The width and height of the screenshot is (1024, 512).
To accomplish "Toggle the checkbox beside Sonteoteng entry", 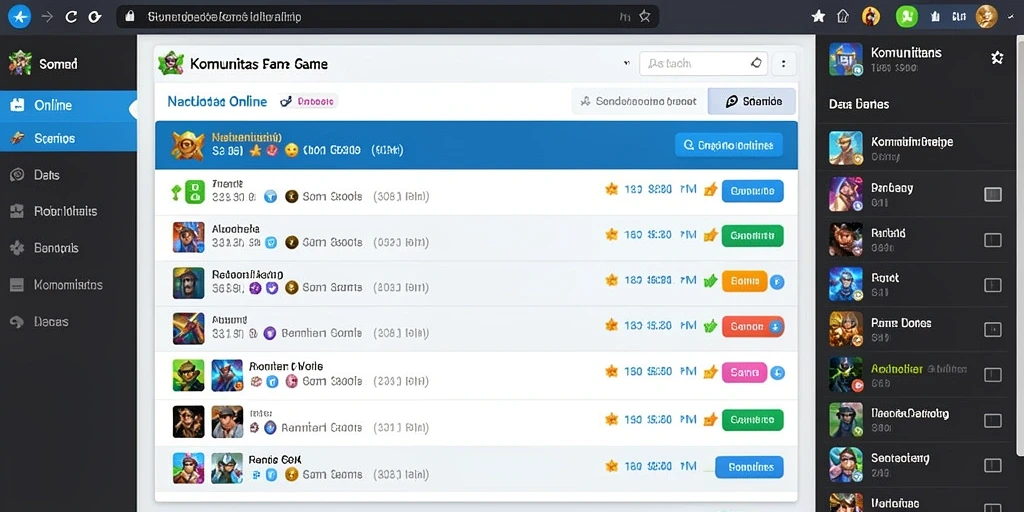I will [993, 465].
